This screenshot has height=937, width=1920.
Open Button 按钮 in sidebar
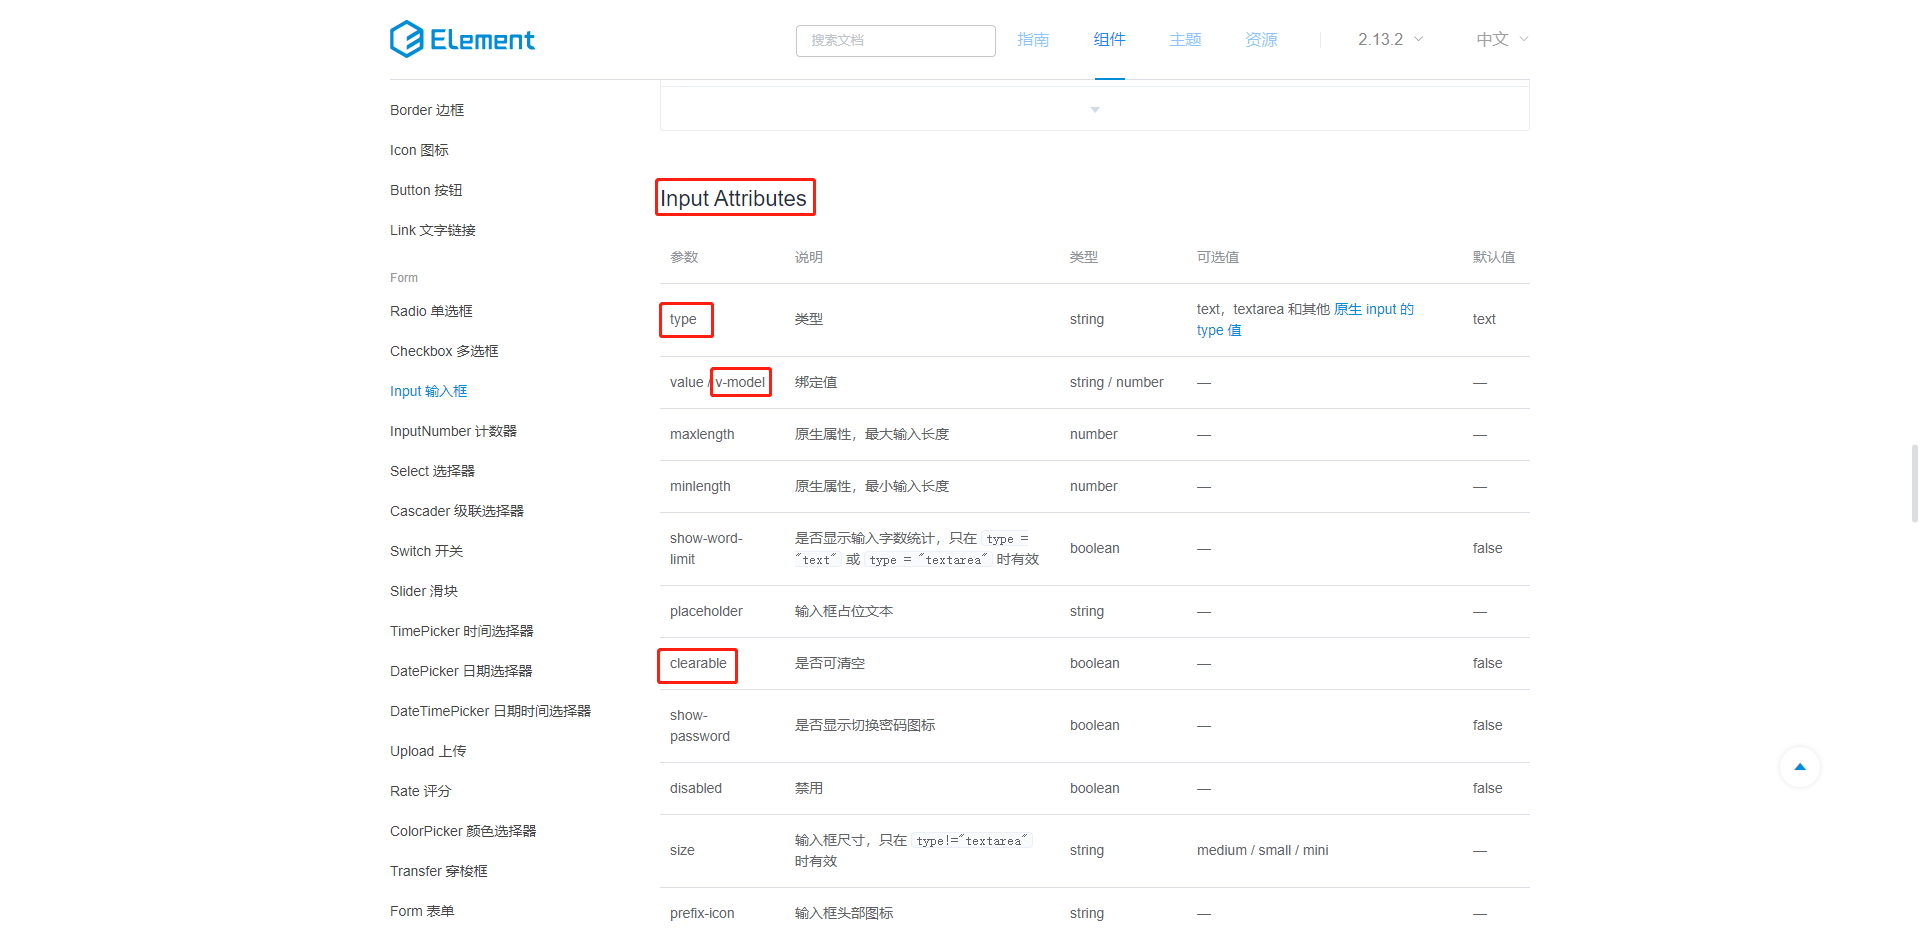[426, 190]
